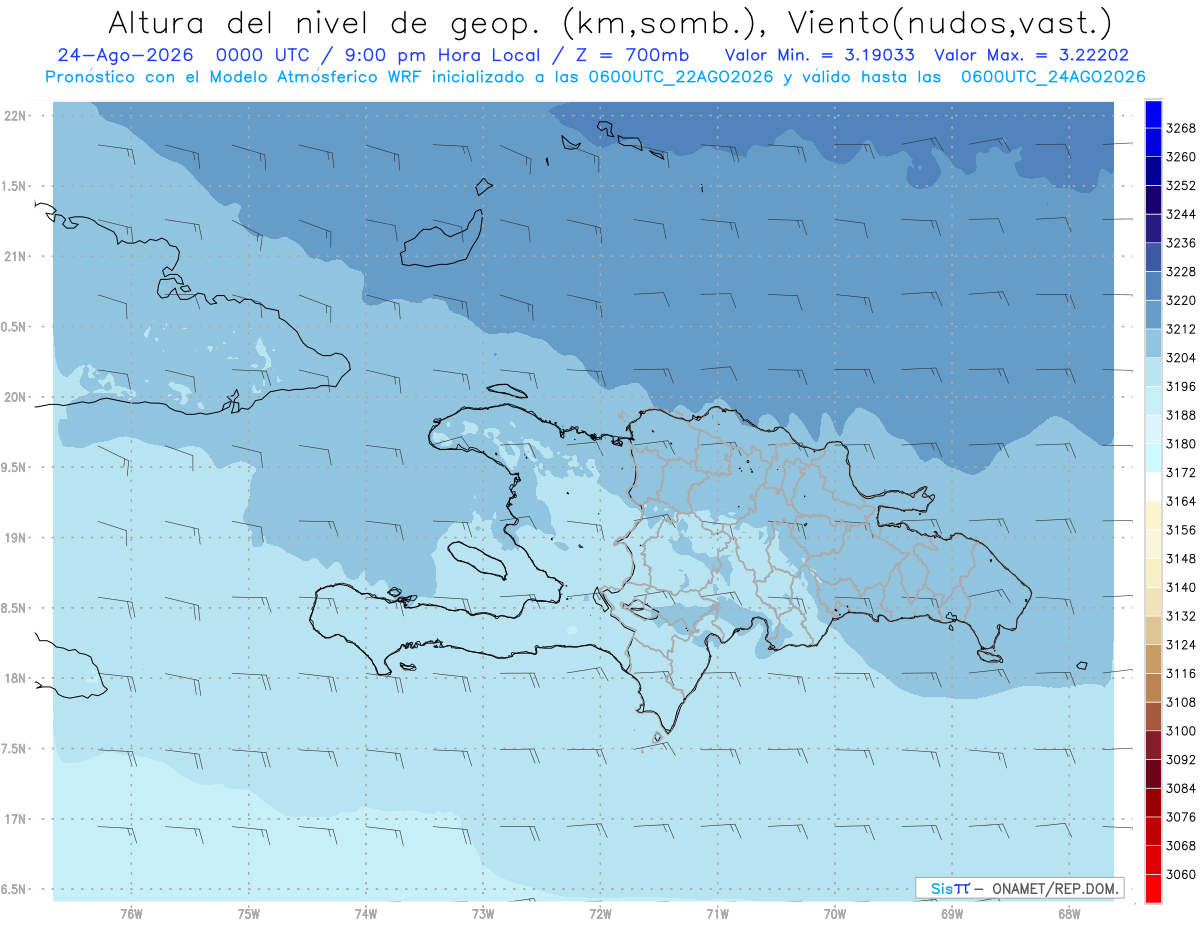Image resolution: width=1200 pixels, height=927 pixels.
Task: Pick the bright red swatch below 3060
Action: [x=1152, y=888]
